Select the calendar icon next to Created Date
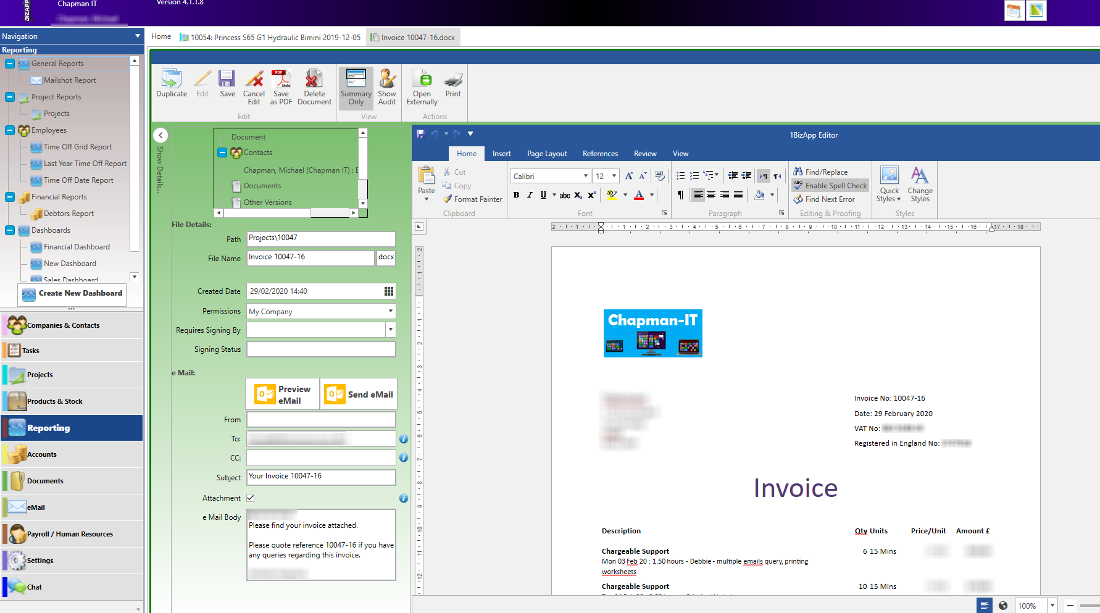 [x=389, y=291]
